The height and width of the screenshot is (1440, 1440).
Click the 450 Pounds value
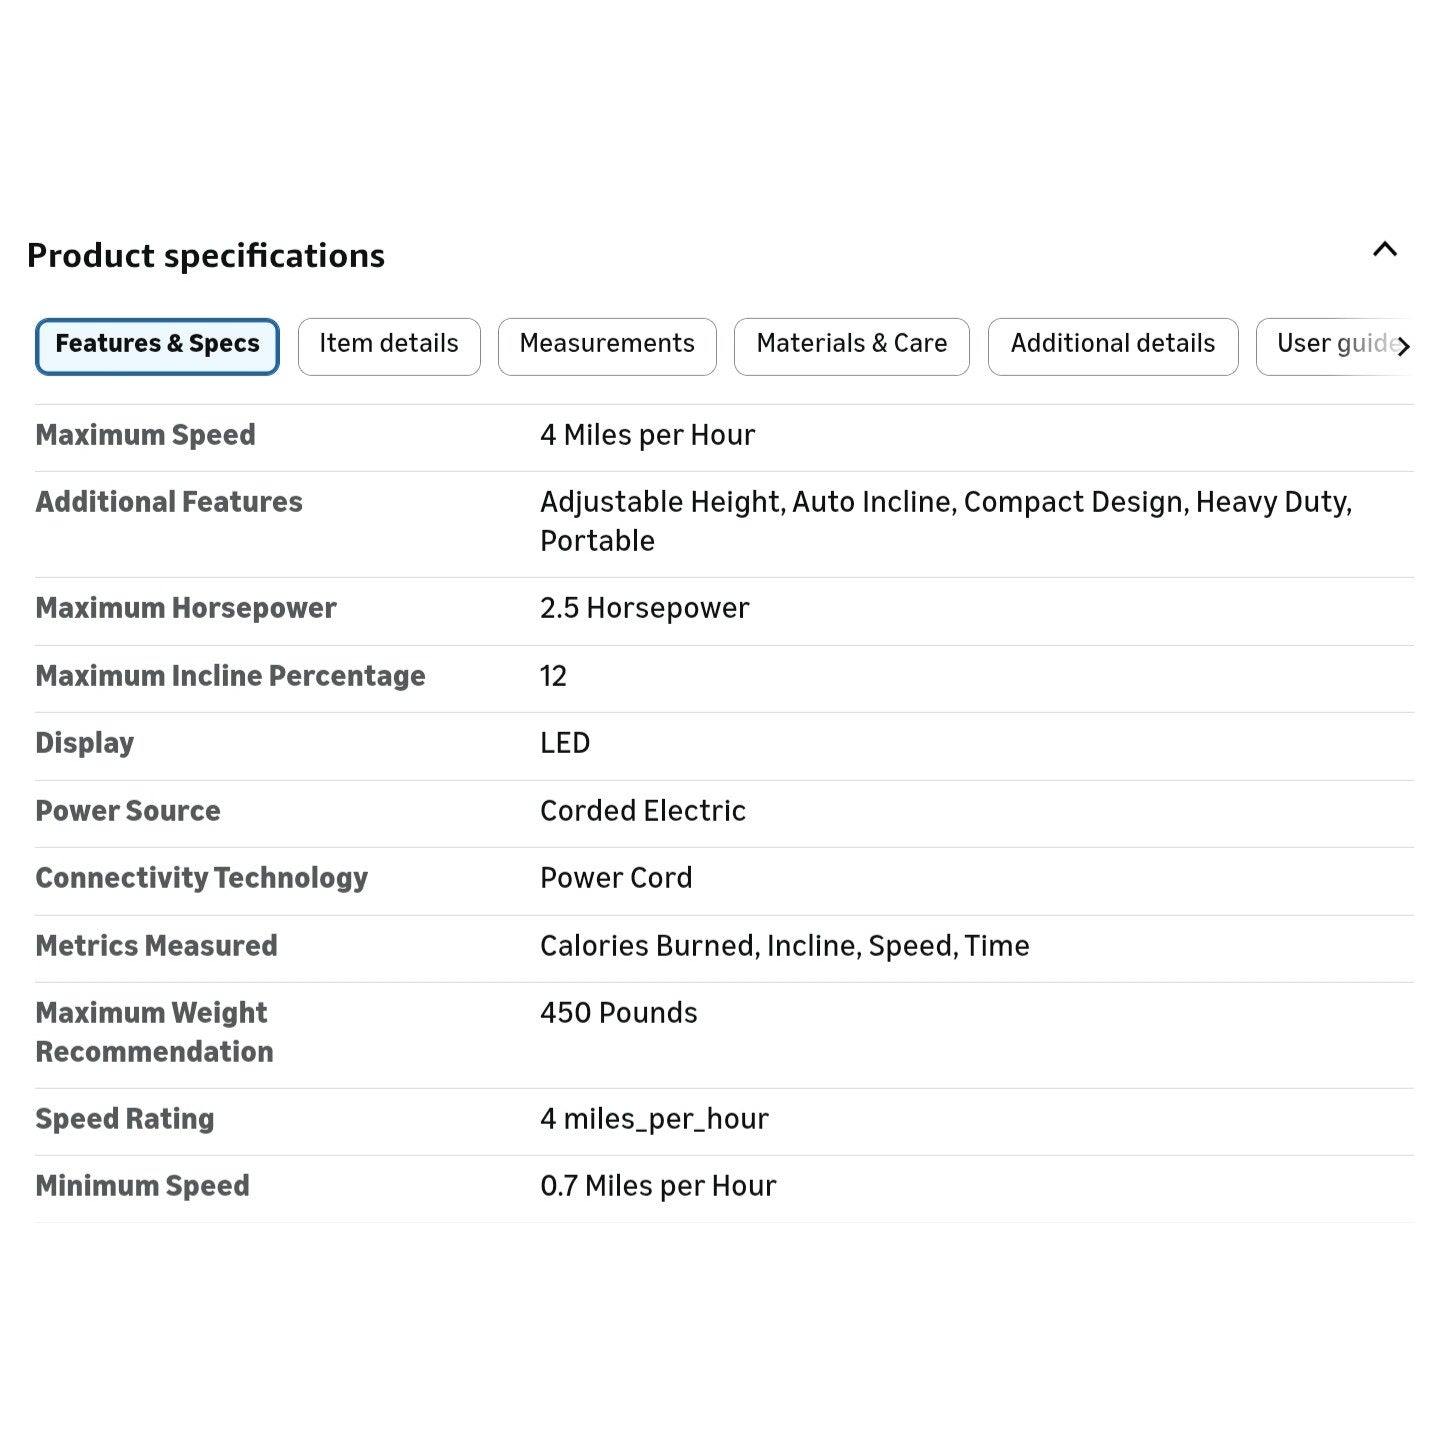pyautogui.click(x=618, y=1013)
